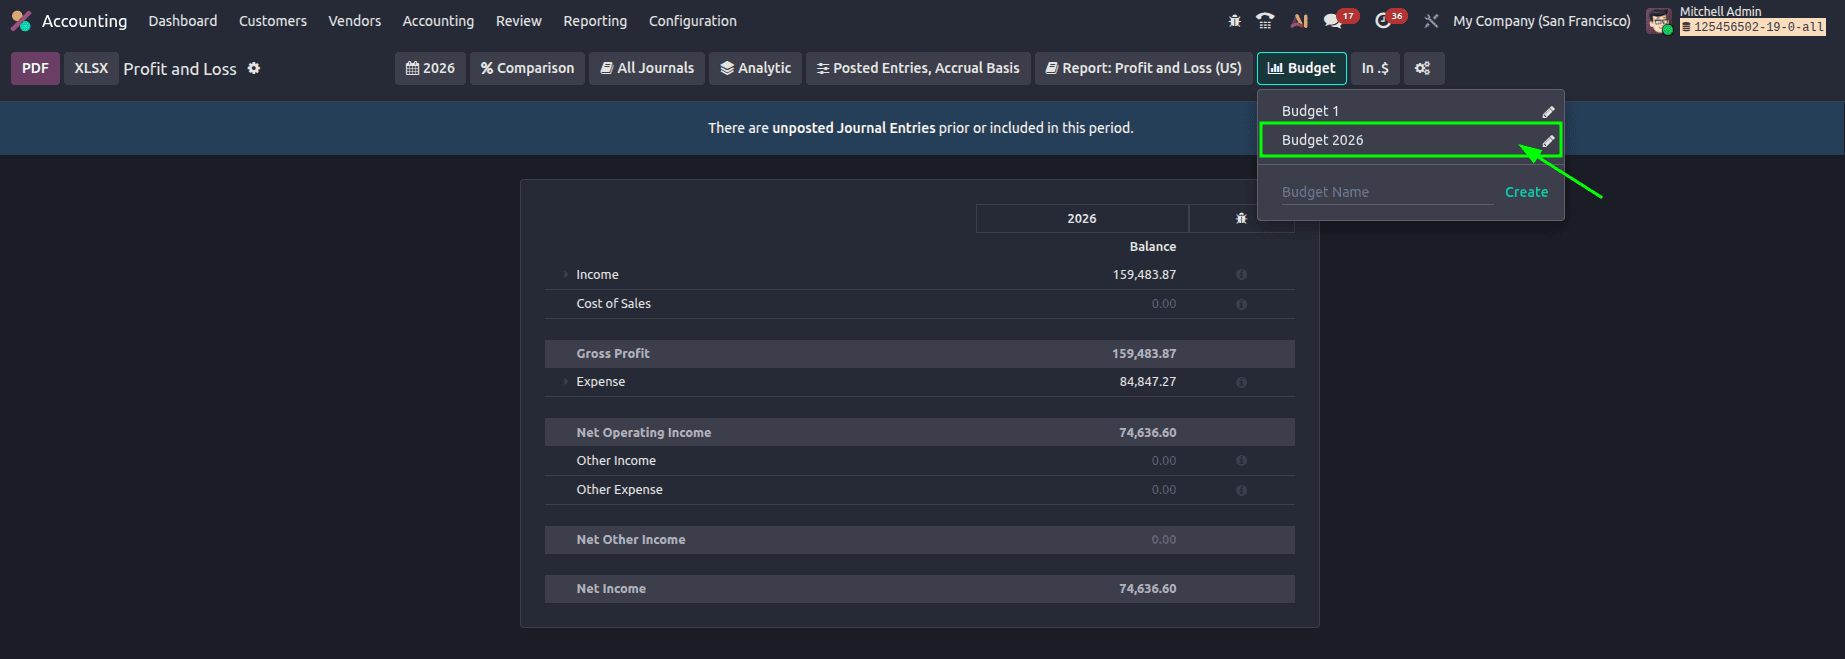Open the AI assistant icon
Viewport: 1845px width, 659px height.
click(1300, 21)
